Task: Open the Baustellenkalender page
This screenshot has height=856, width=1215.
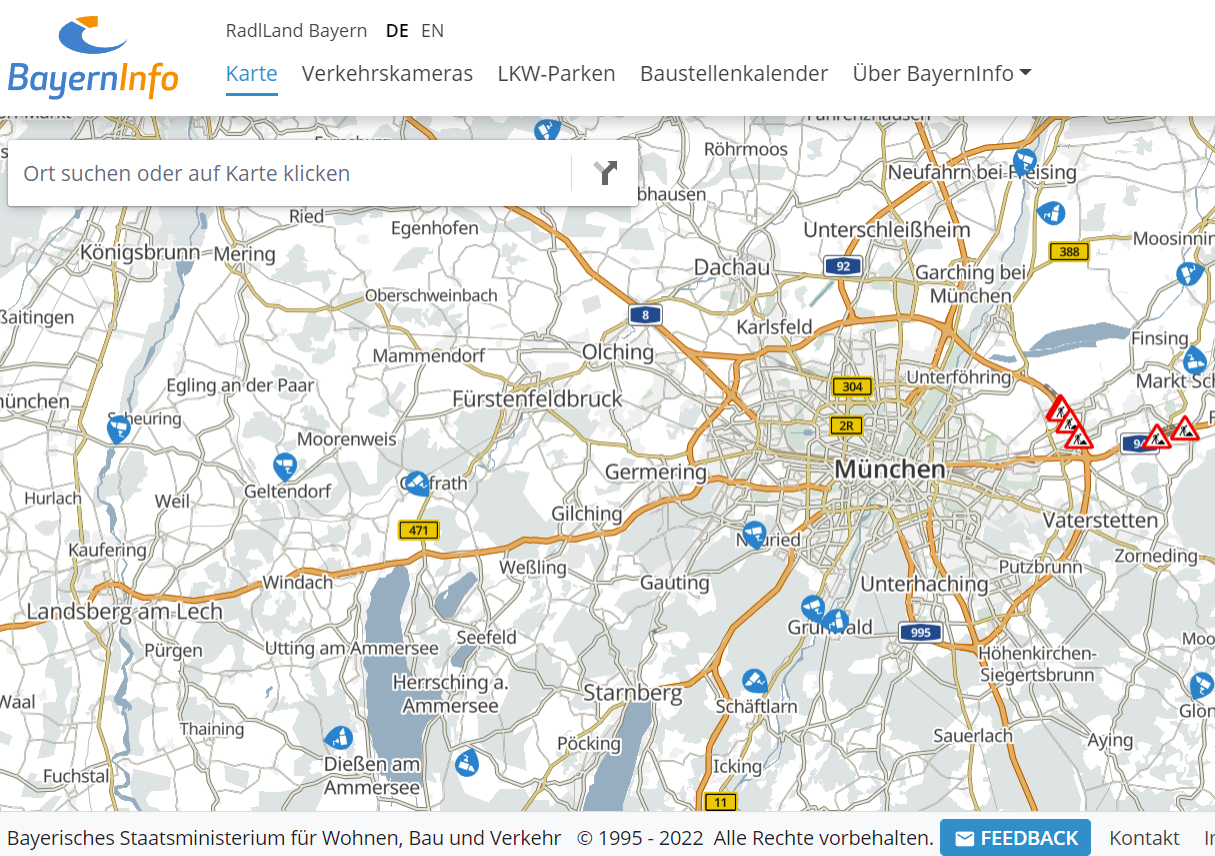Action: click(734, 74)
